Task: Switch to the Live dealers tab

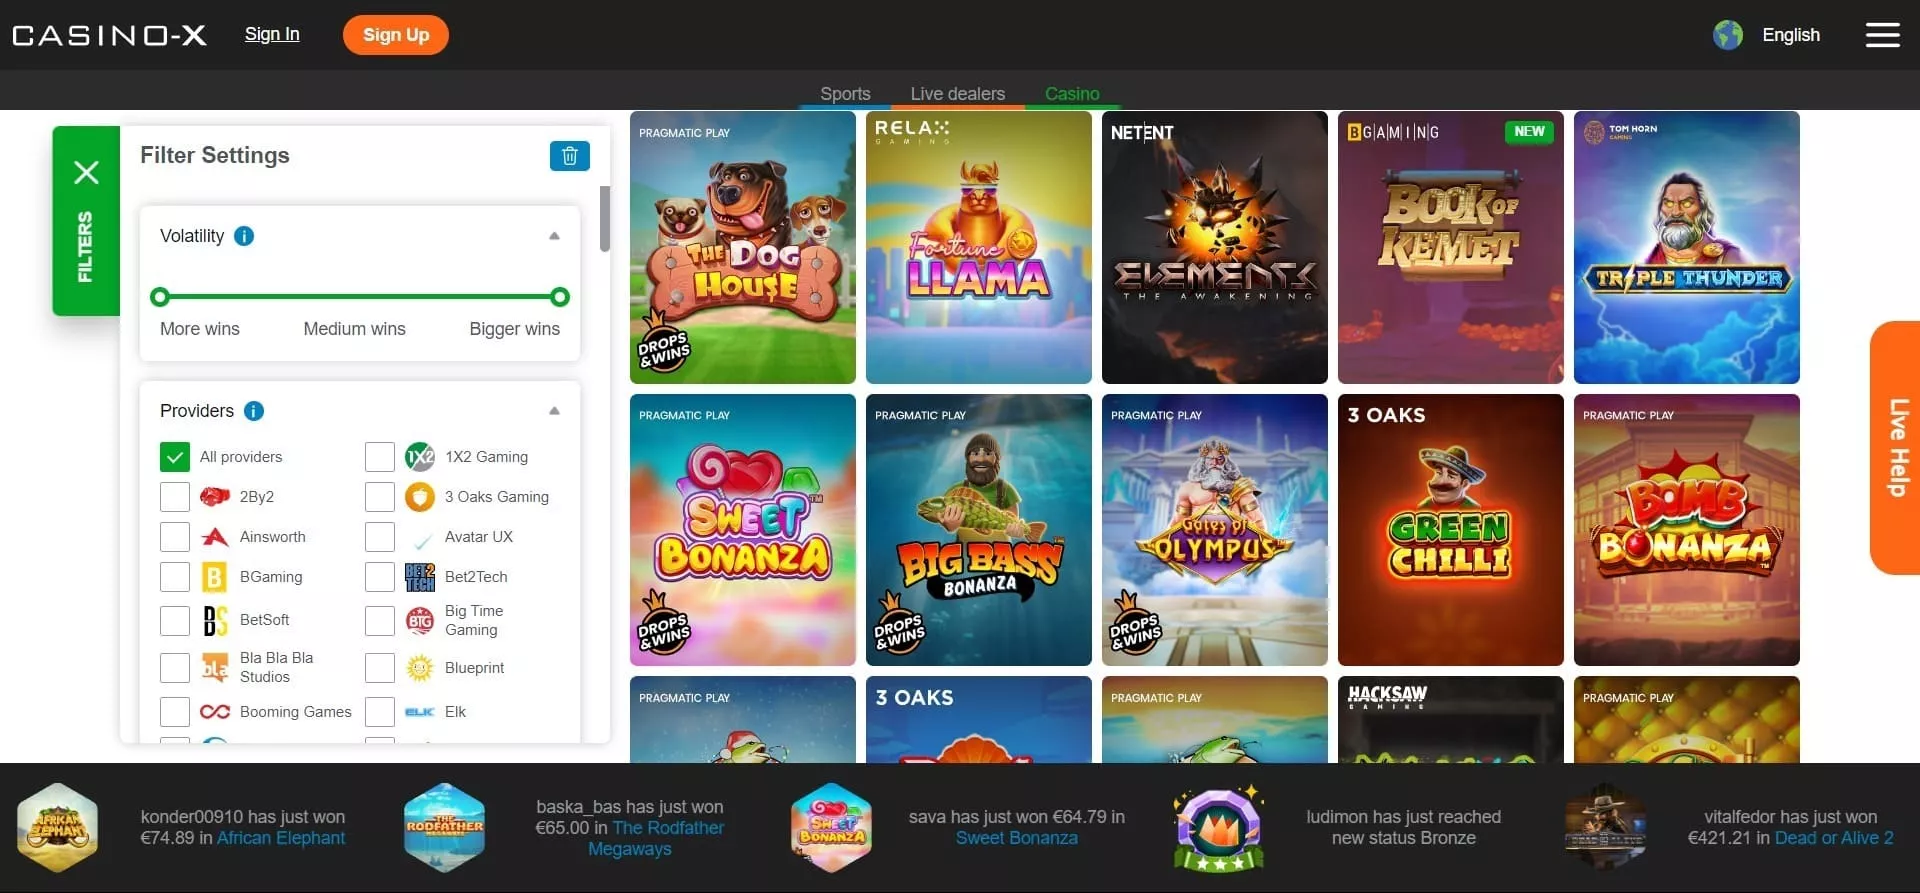Action: click(957, 93)
